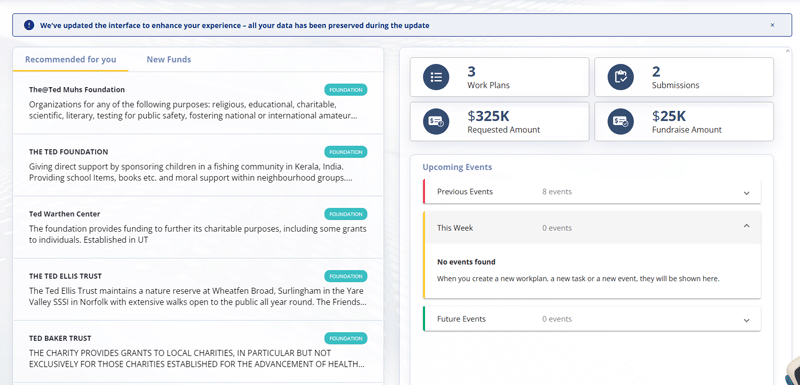Click Foundation tag on THE TED ELLIS TRUST
Screen dimensions: 800x385
tap(345, 276)
